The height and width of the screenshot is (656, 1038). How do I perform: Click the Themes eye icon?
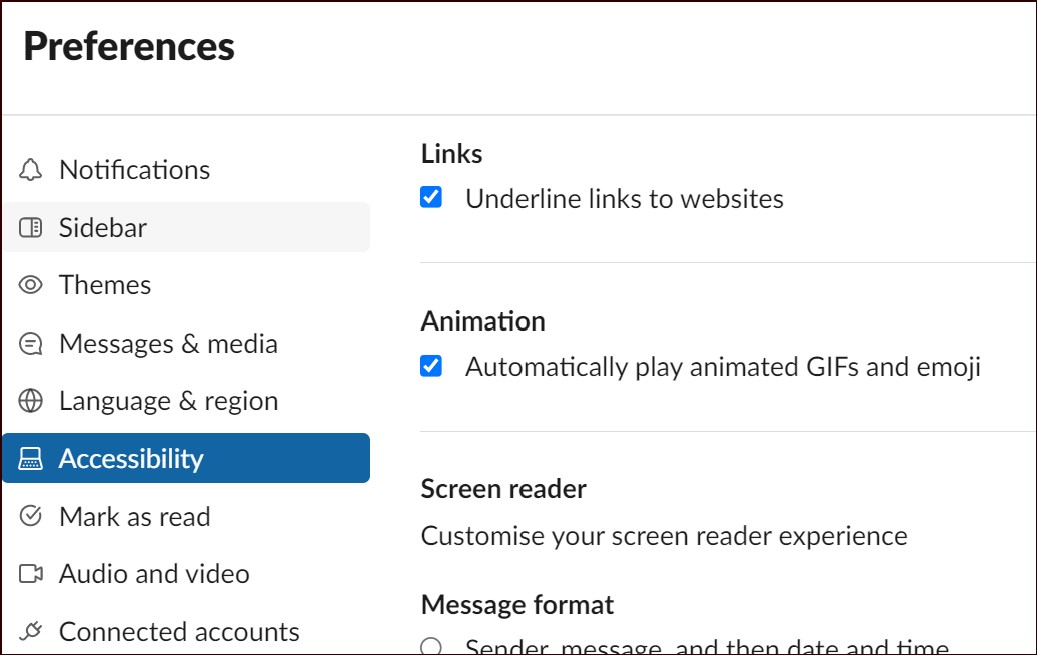point(31,284)
